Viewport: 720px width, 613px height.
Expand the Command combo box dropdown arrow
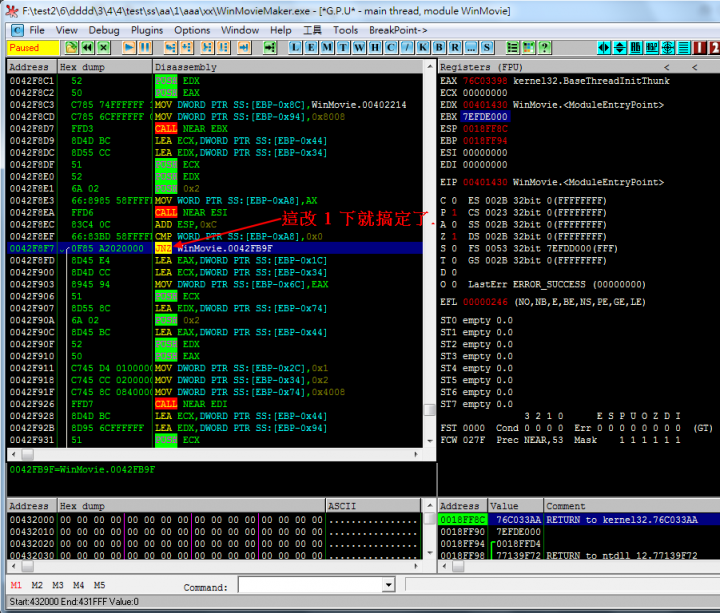coord(388,585)
